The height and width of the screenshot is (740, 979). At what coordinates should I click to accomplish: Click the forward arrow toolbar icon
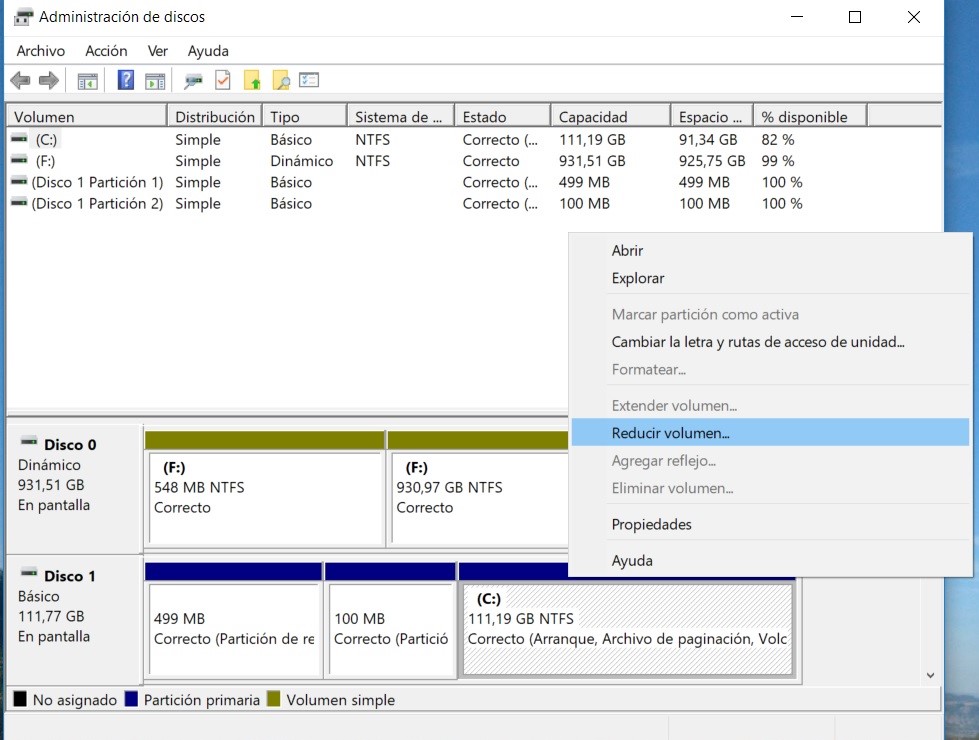click(x=48, y=81)
